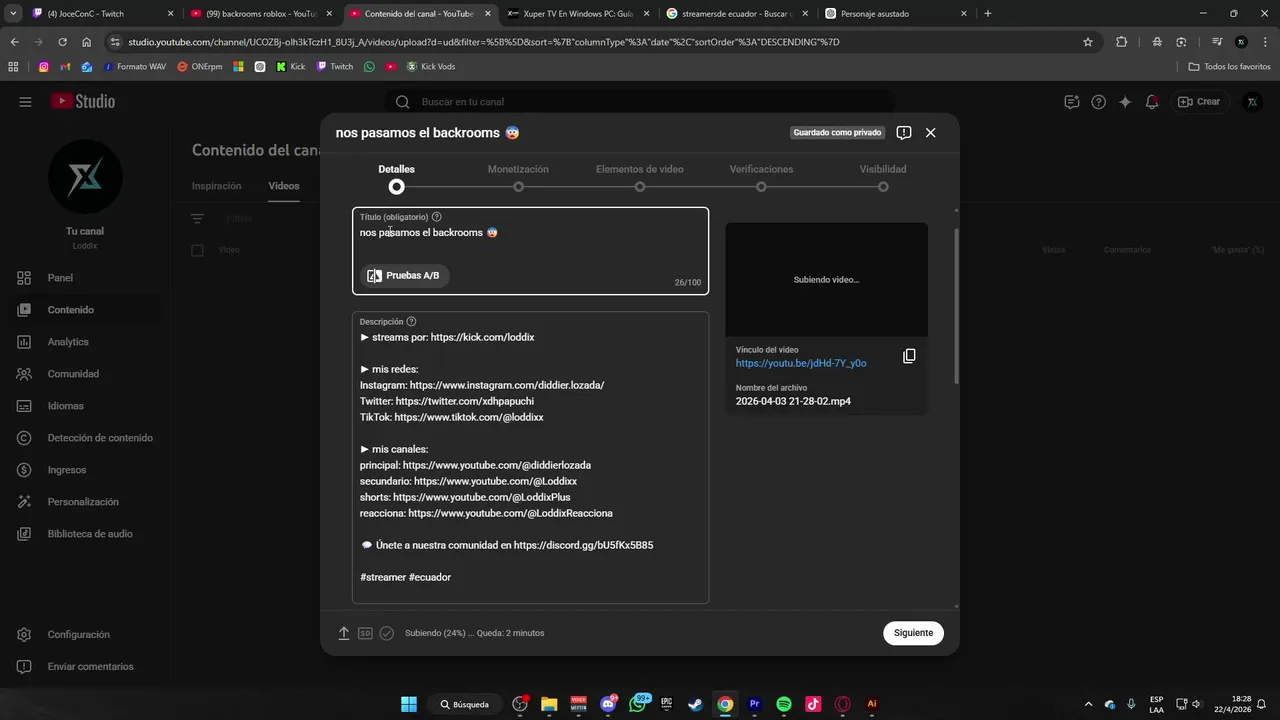The image size is (1280, 720).
Task: Switch to the Videos content tab
Action: click(x=284, y=186)
